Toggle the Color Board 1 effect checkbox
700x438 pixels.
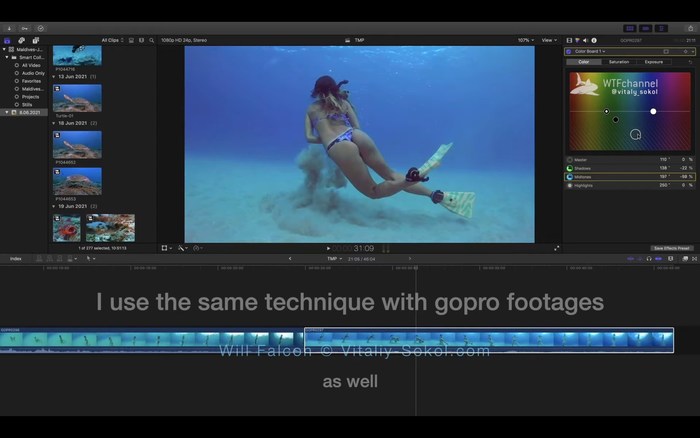coord(570,51)
